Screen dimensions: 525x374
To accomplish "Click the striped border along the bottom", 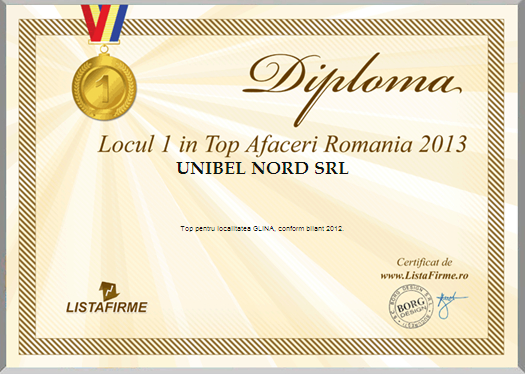I will pos(261,346).
